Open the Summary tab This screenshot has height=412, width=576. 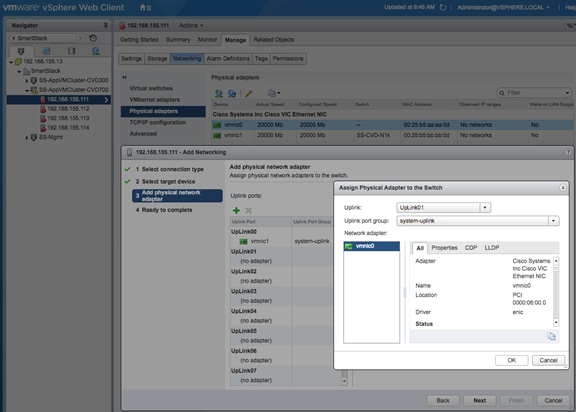click(178, 40)
